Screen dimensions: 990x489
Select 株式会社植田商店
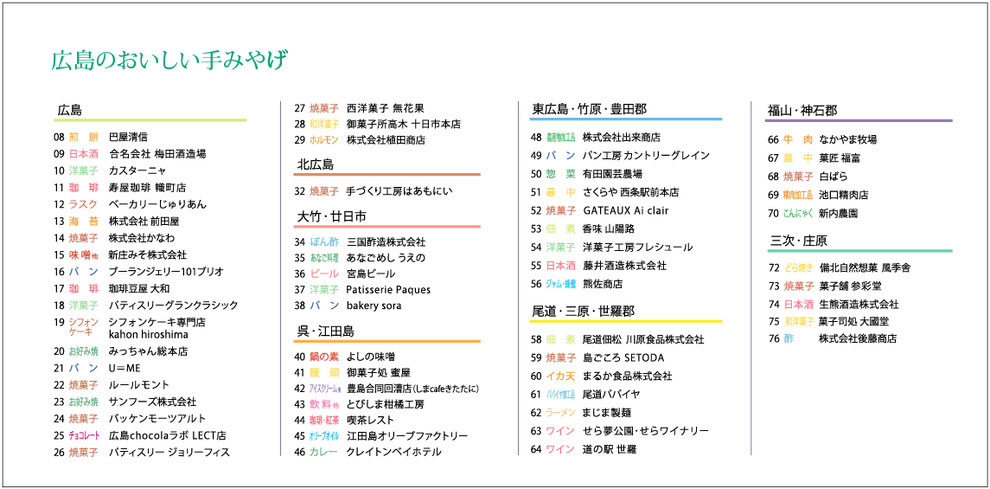[385, 140]
